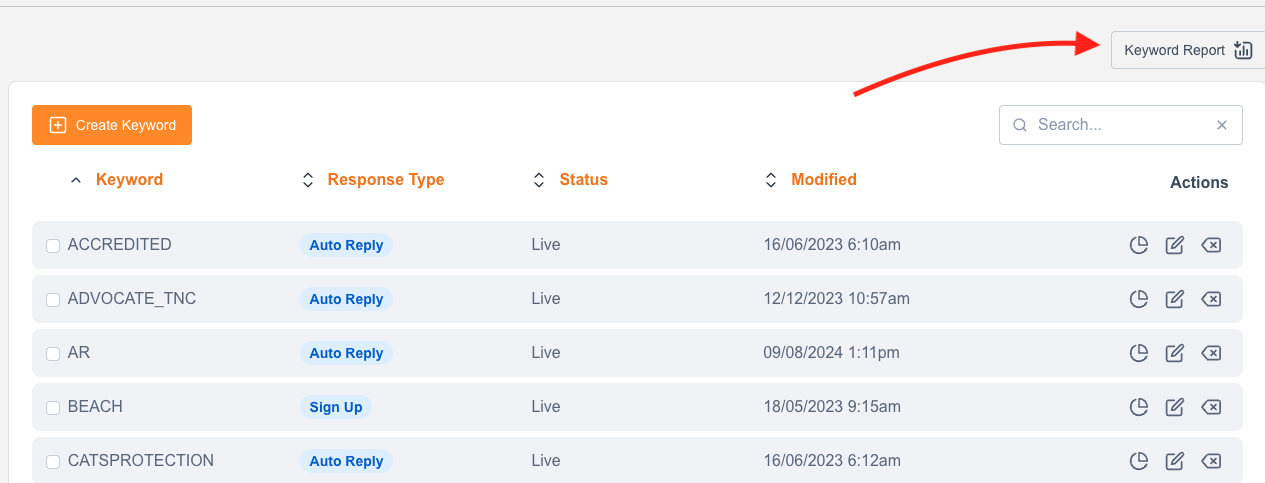Click the Create Keyword button

click(x=112, y=125)
